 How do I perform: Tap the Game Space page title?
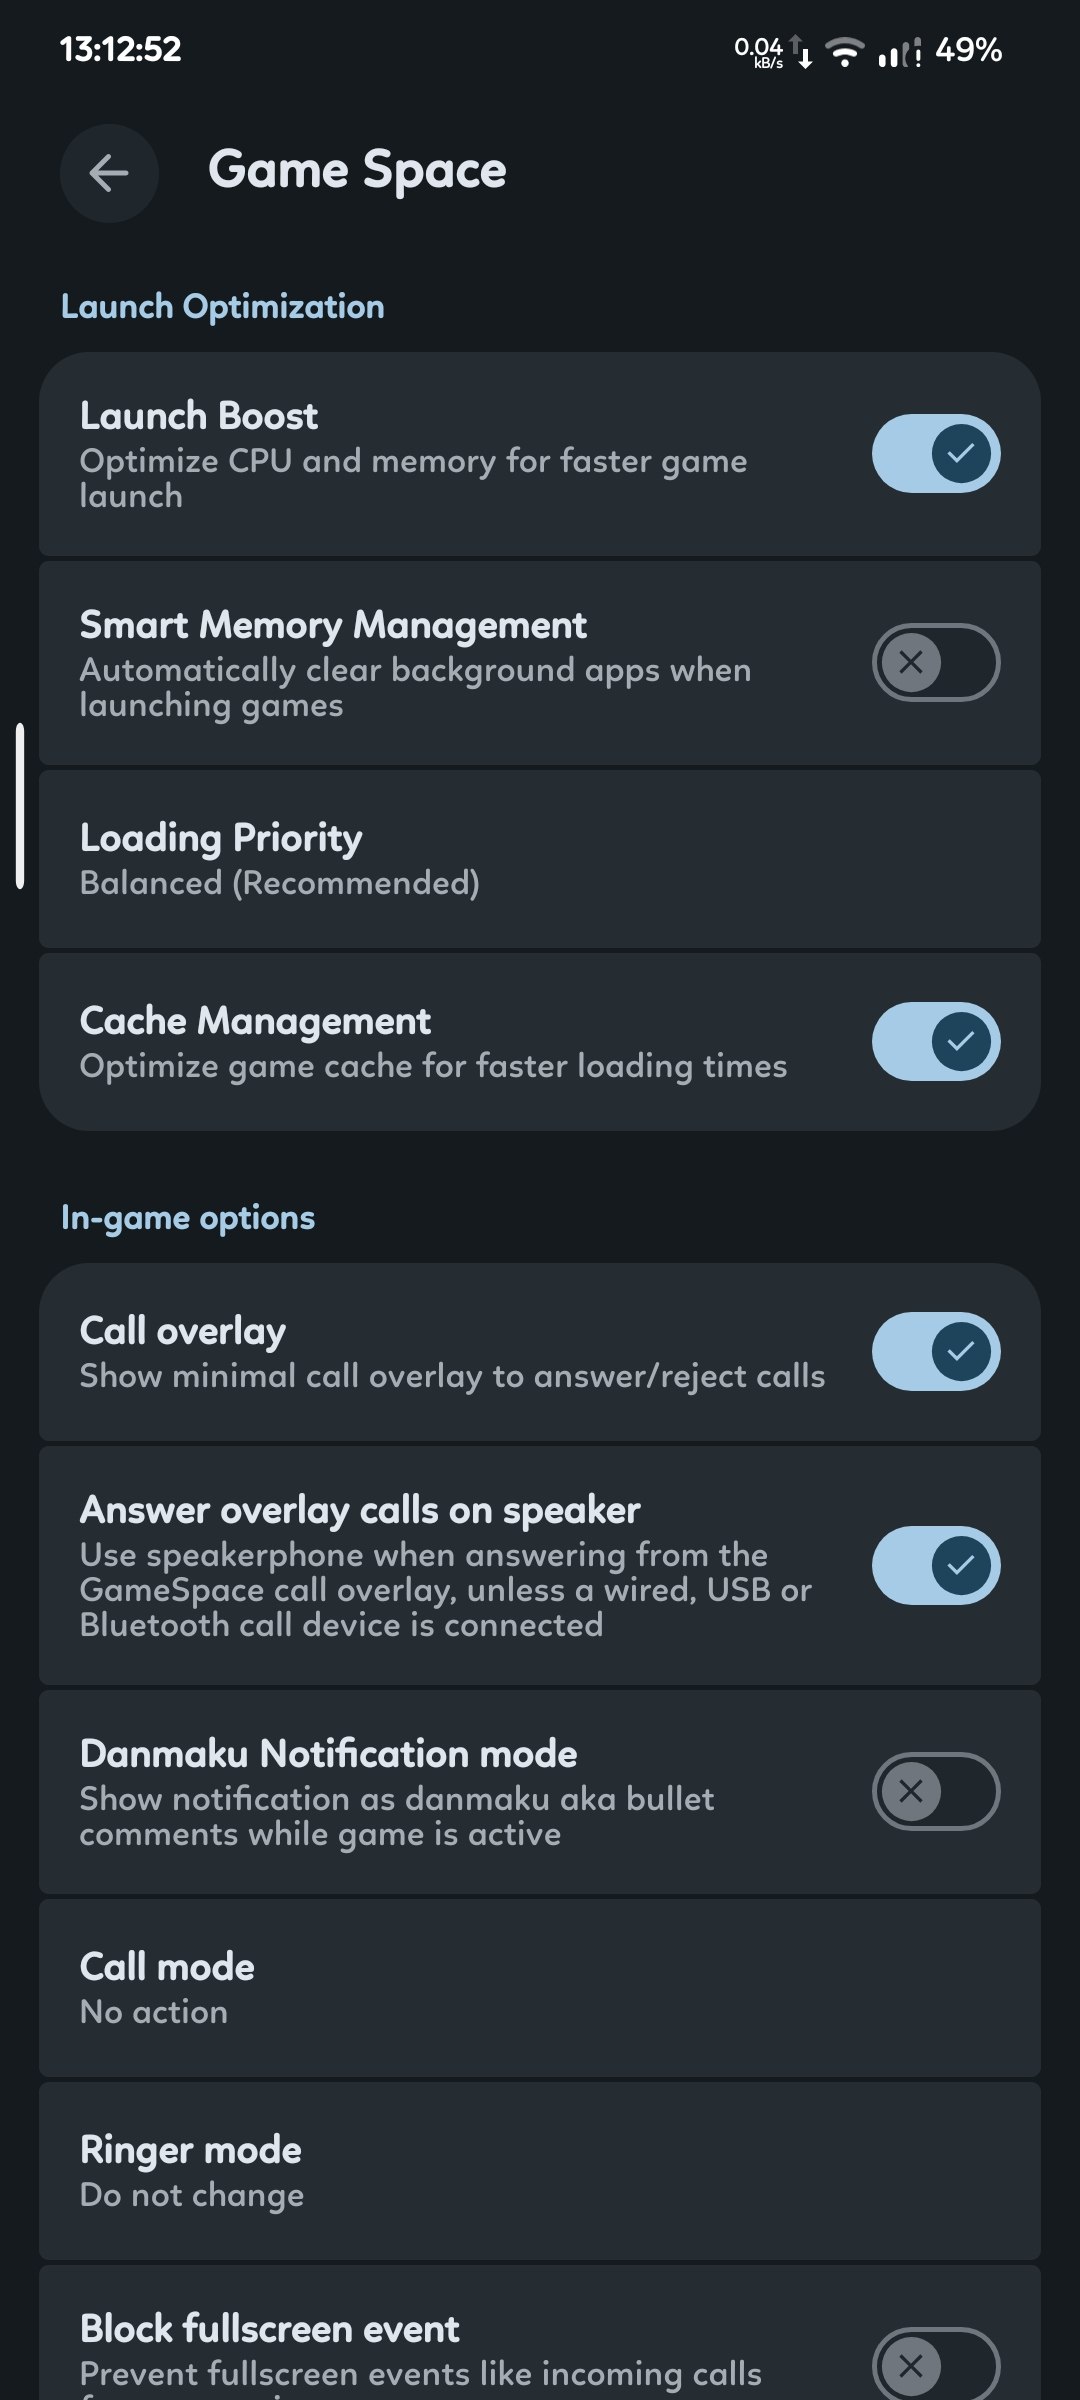(x=357, y=171)
